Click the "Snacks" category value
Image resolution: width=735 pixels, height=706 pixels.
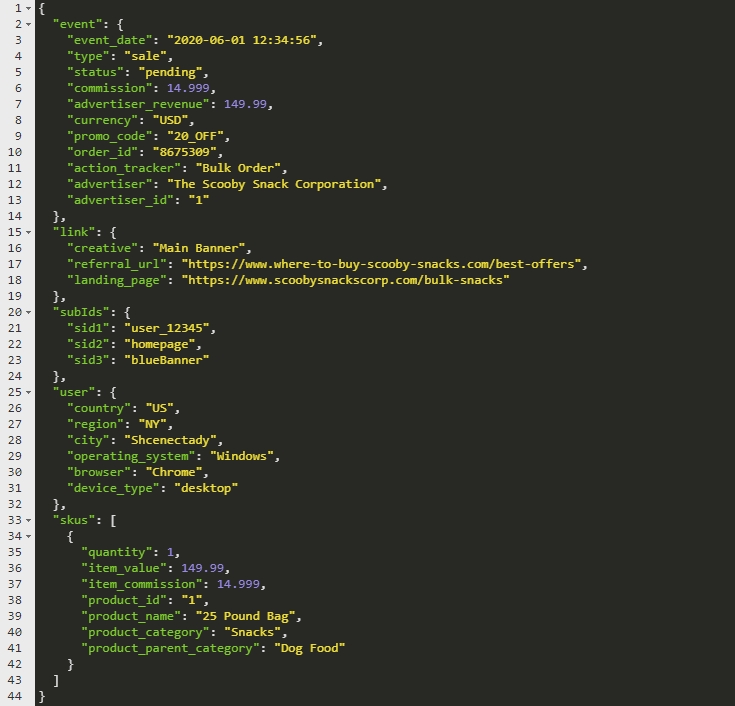[252, 632]
